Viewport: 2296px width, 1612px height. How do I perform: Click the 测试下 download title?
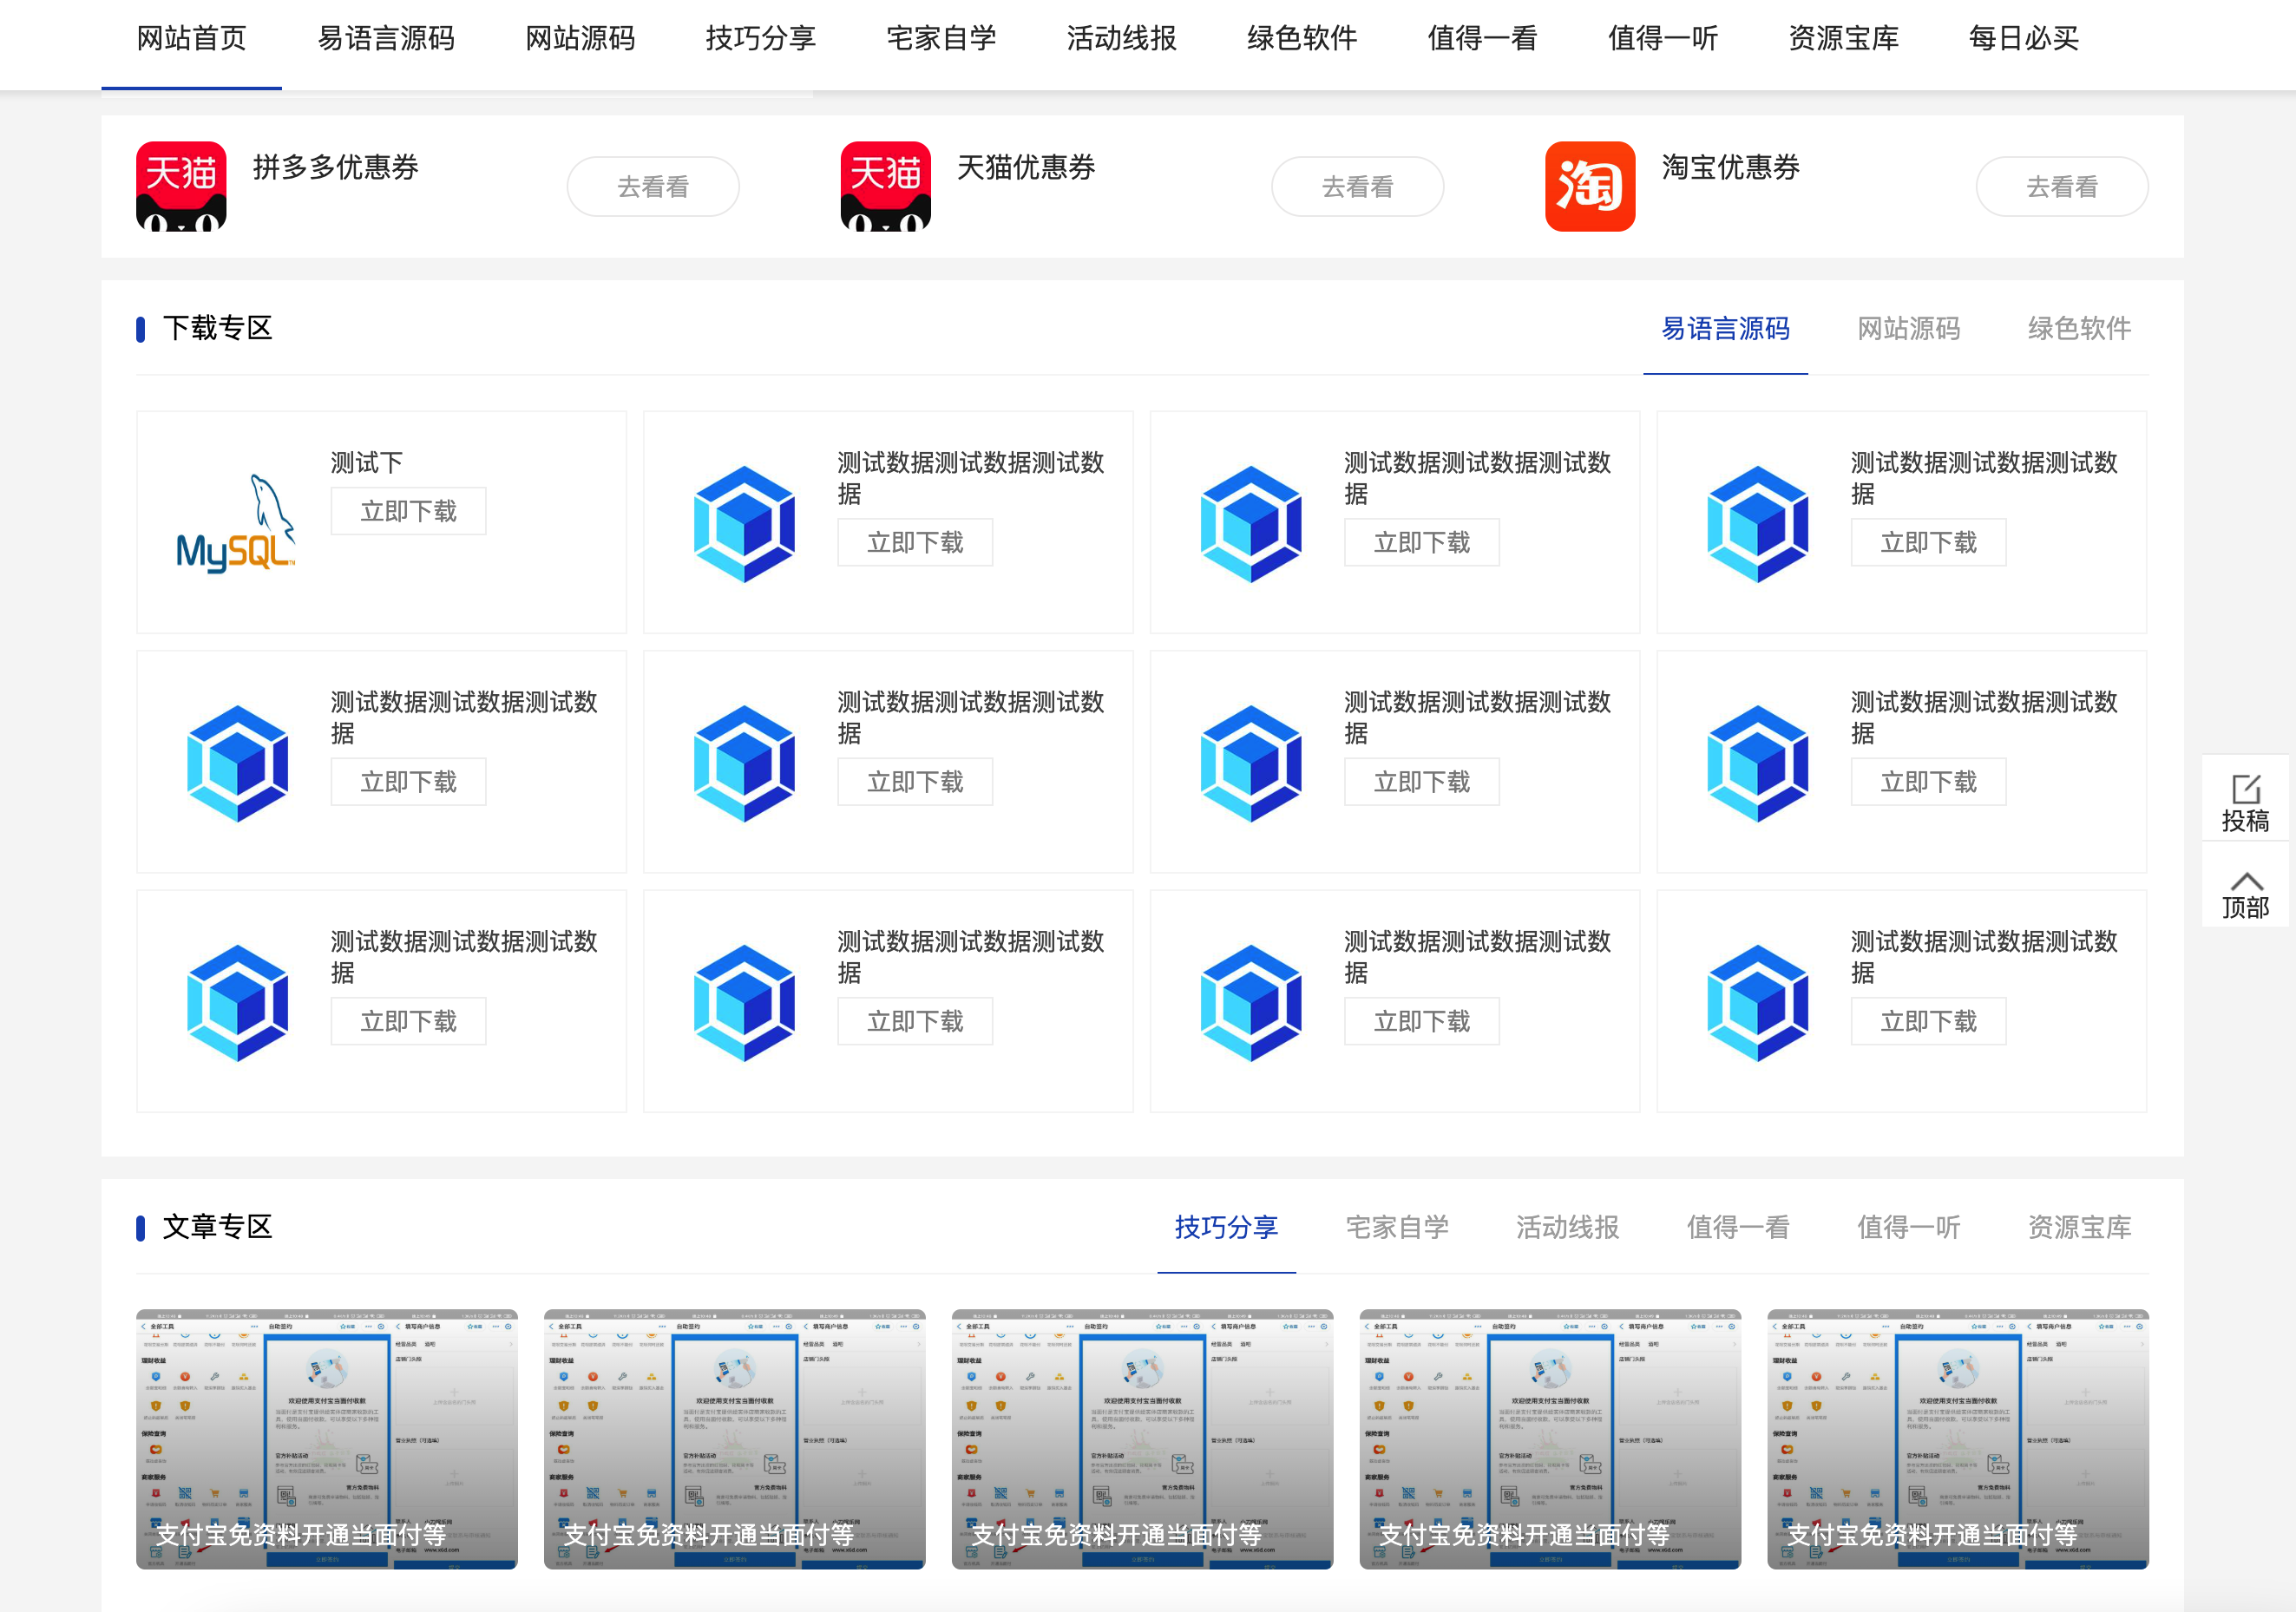pos(367,463)
